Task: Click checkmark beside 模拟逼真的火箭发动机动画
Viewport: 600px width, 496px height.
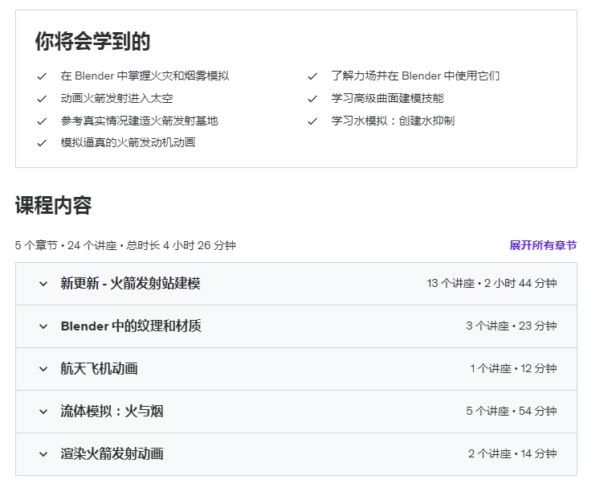Action: point(42,143)
